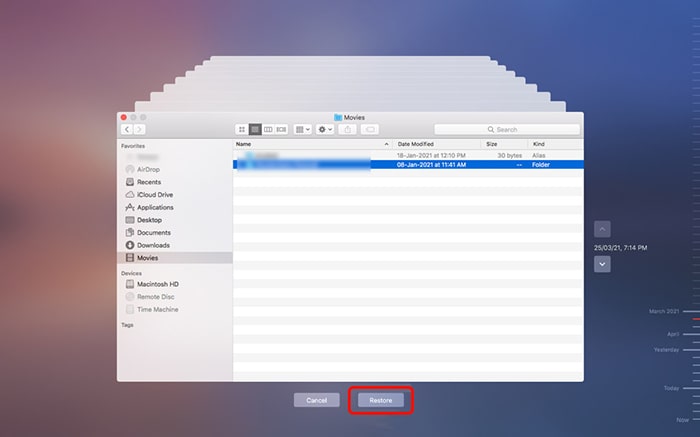Image resolution: width=700 pixels, height=437 pixels.
Task: Click the Search field in toolbar
Action: [x=507, y=129]
